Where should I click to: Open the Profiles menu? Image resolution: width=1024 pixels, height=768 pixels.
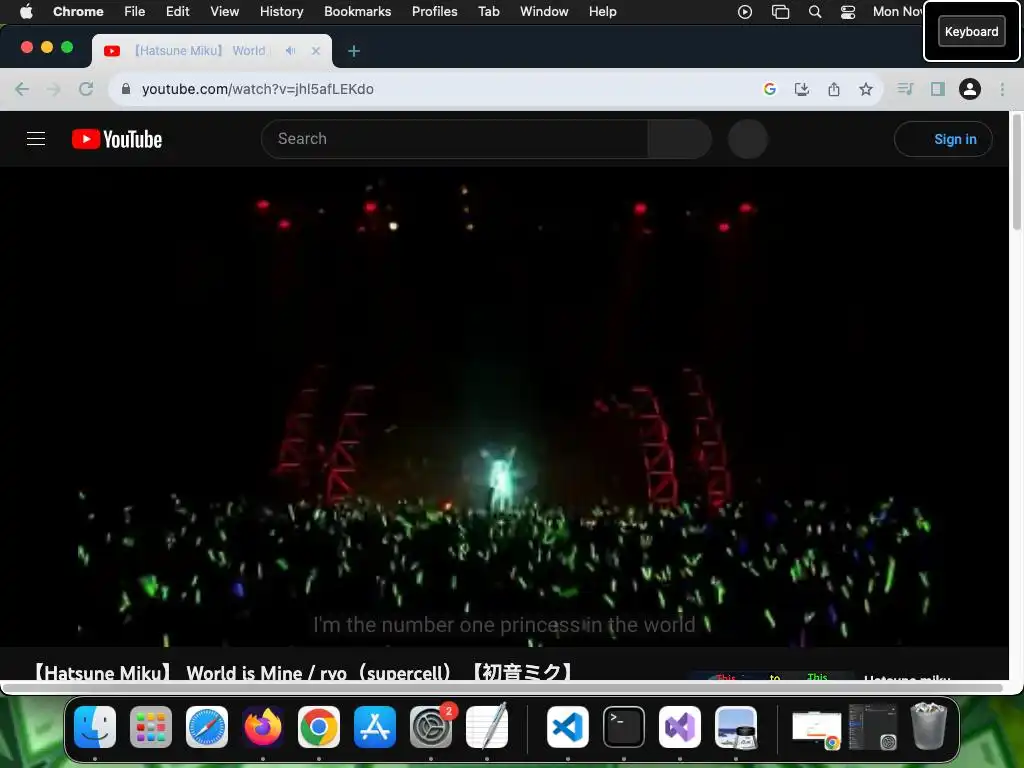coord(434,11)
